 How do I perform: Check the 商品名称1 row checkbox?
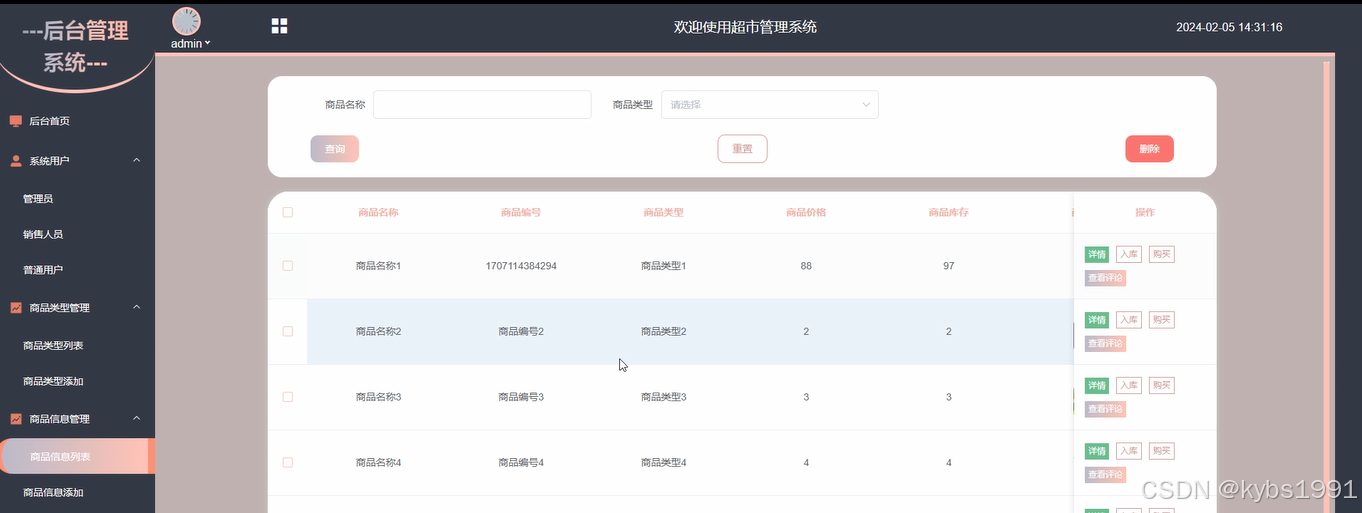click(288, 266)
